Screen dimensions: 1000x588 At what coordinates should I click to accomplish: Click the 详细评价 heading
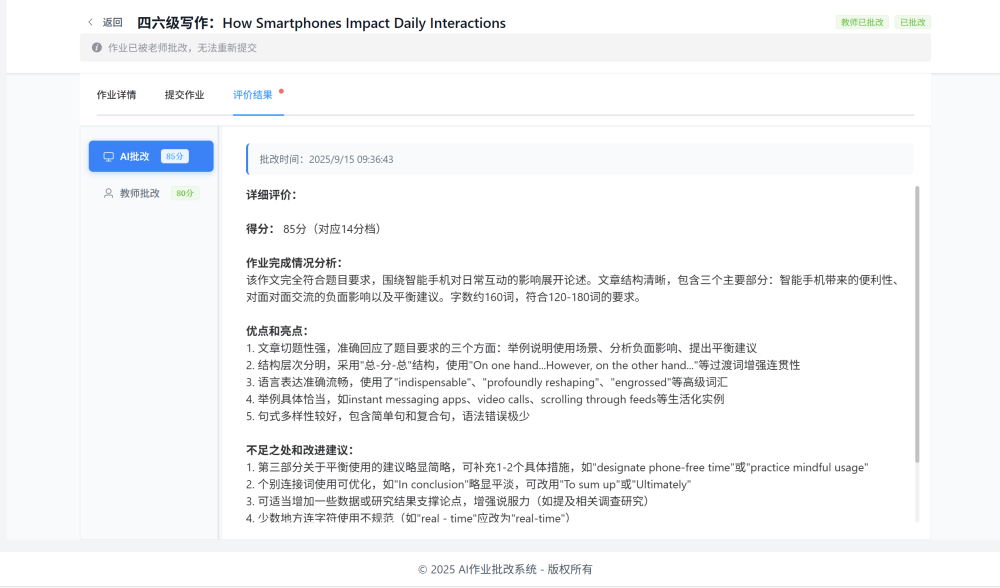(272, 195)
